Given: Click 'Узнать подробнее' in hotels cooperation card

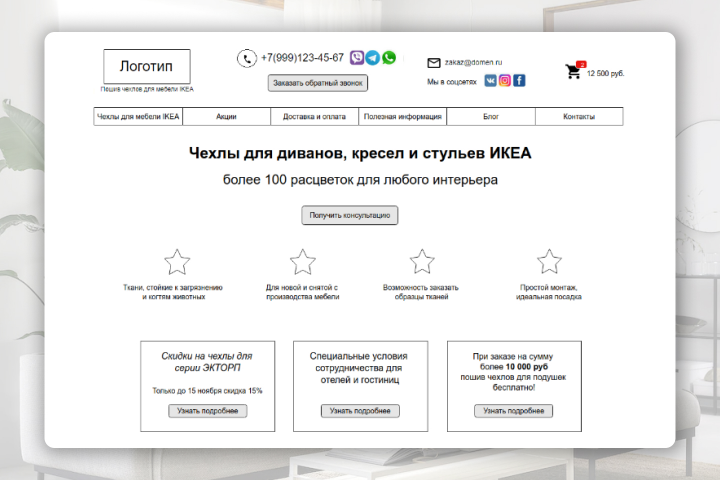Looking at the screenshot, I should [x=360, y=411].
